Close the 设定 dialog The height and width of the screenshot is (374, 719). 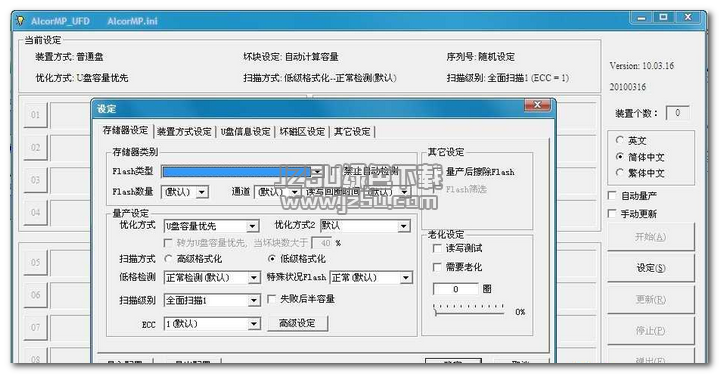537,105
